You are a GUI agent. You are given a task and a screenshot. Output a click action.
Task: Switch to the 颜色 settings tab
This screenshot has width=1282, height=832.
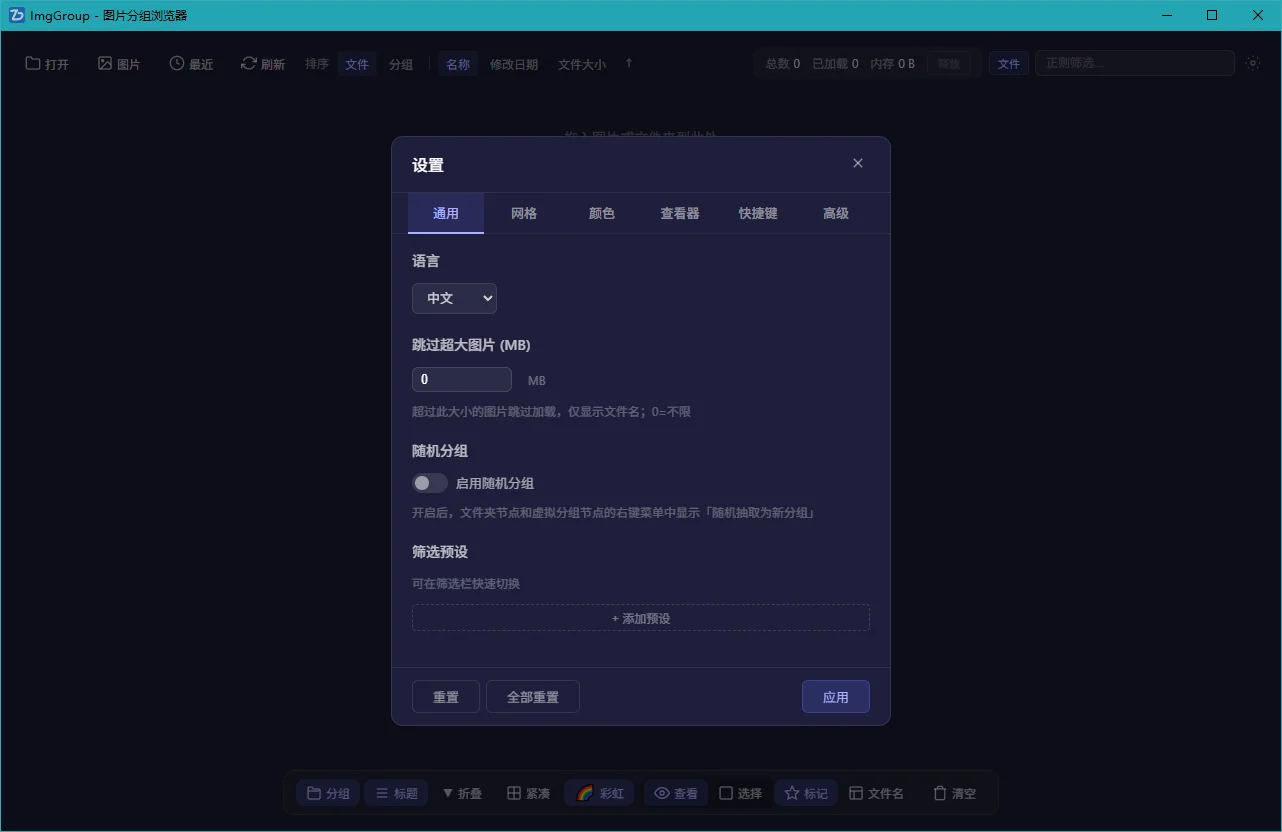pos(602,213)
